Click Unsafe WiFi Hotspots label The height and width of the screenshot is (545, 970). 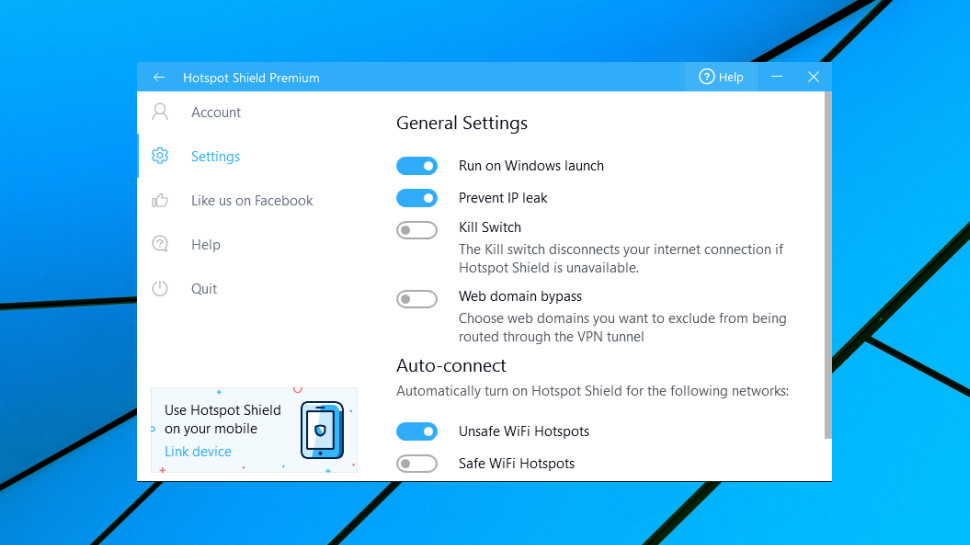(x=524, y=431)
